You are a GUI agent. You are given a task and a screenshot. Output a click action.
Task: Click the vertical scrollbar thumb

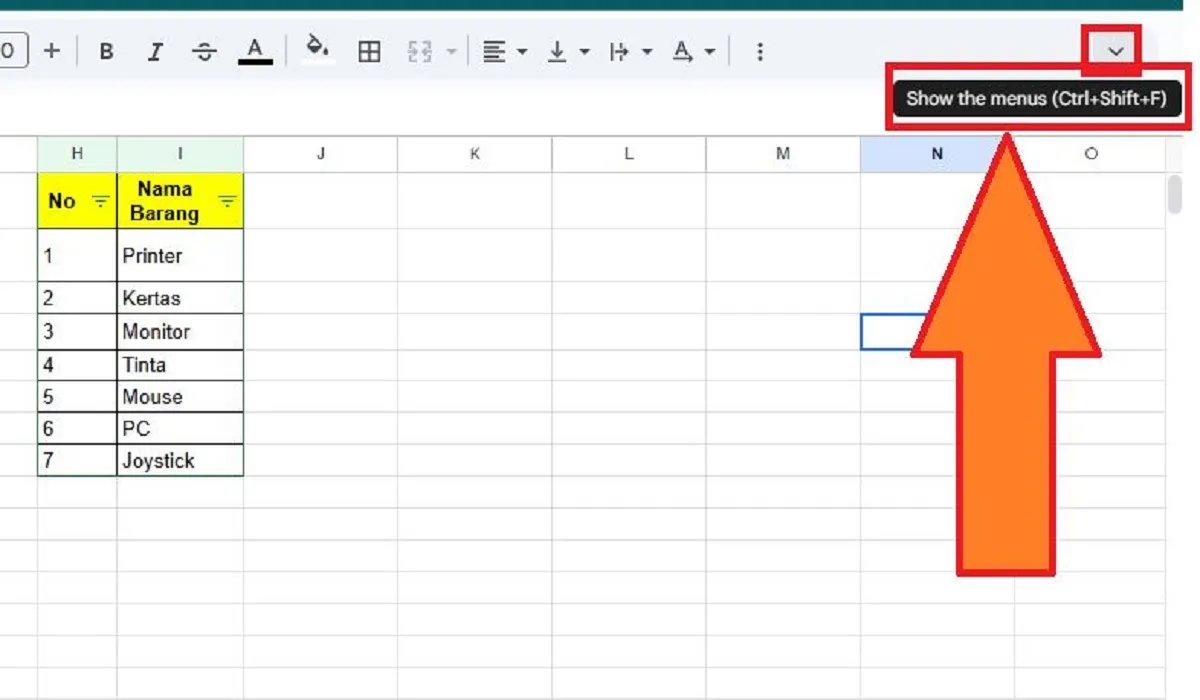1175,194
